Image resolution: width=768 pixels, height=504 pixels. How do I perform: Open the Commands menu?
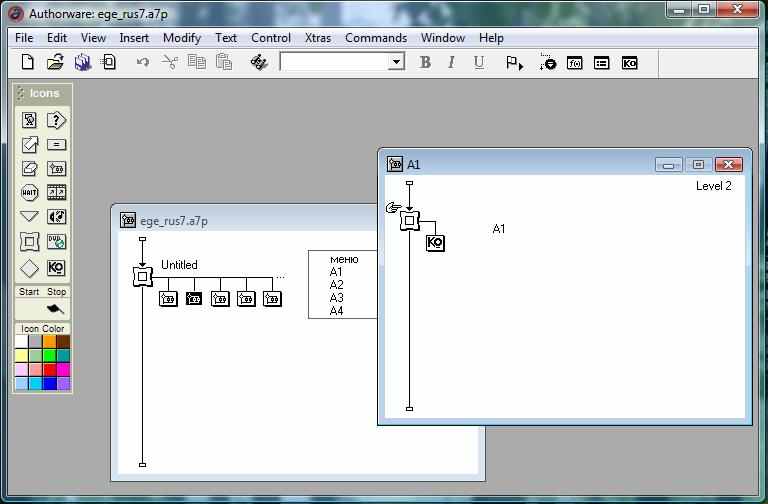[376, 38]
